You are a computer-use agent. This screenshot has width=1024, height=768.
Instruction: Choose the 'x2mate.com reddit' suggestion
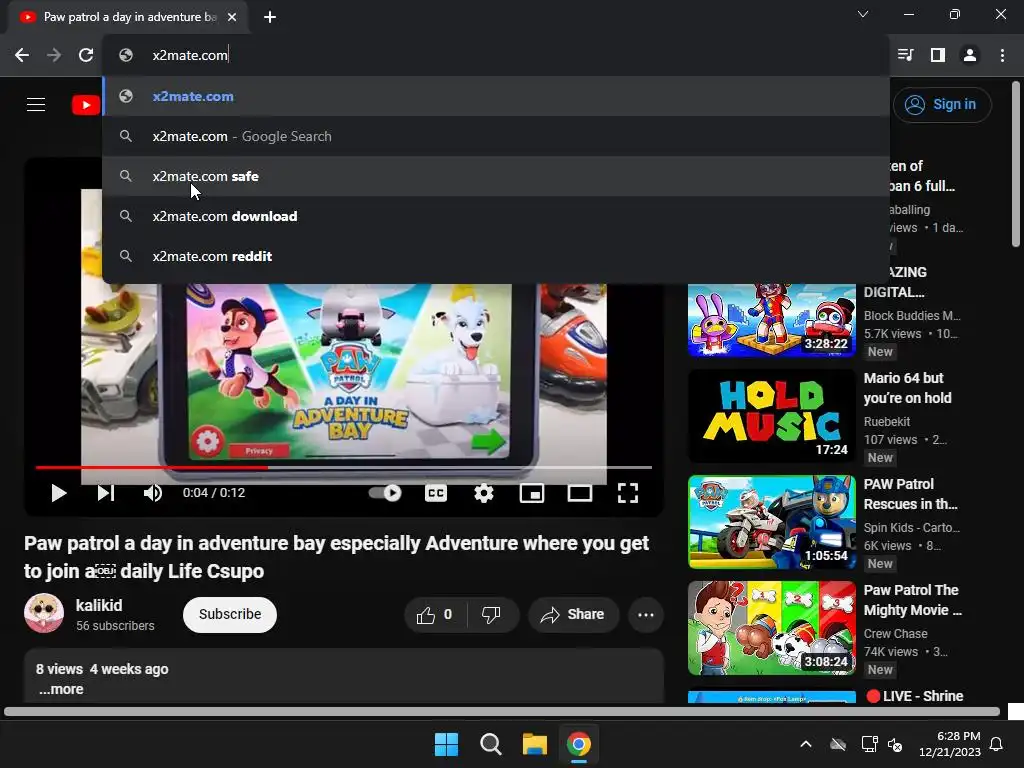point(496,256)
